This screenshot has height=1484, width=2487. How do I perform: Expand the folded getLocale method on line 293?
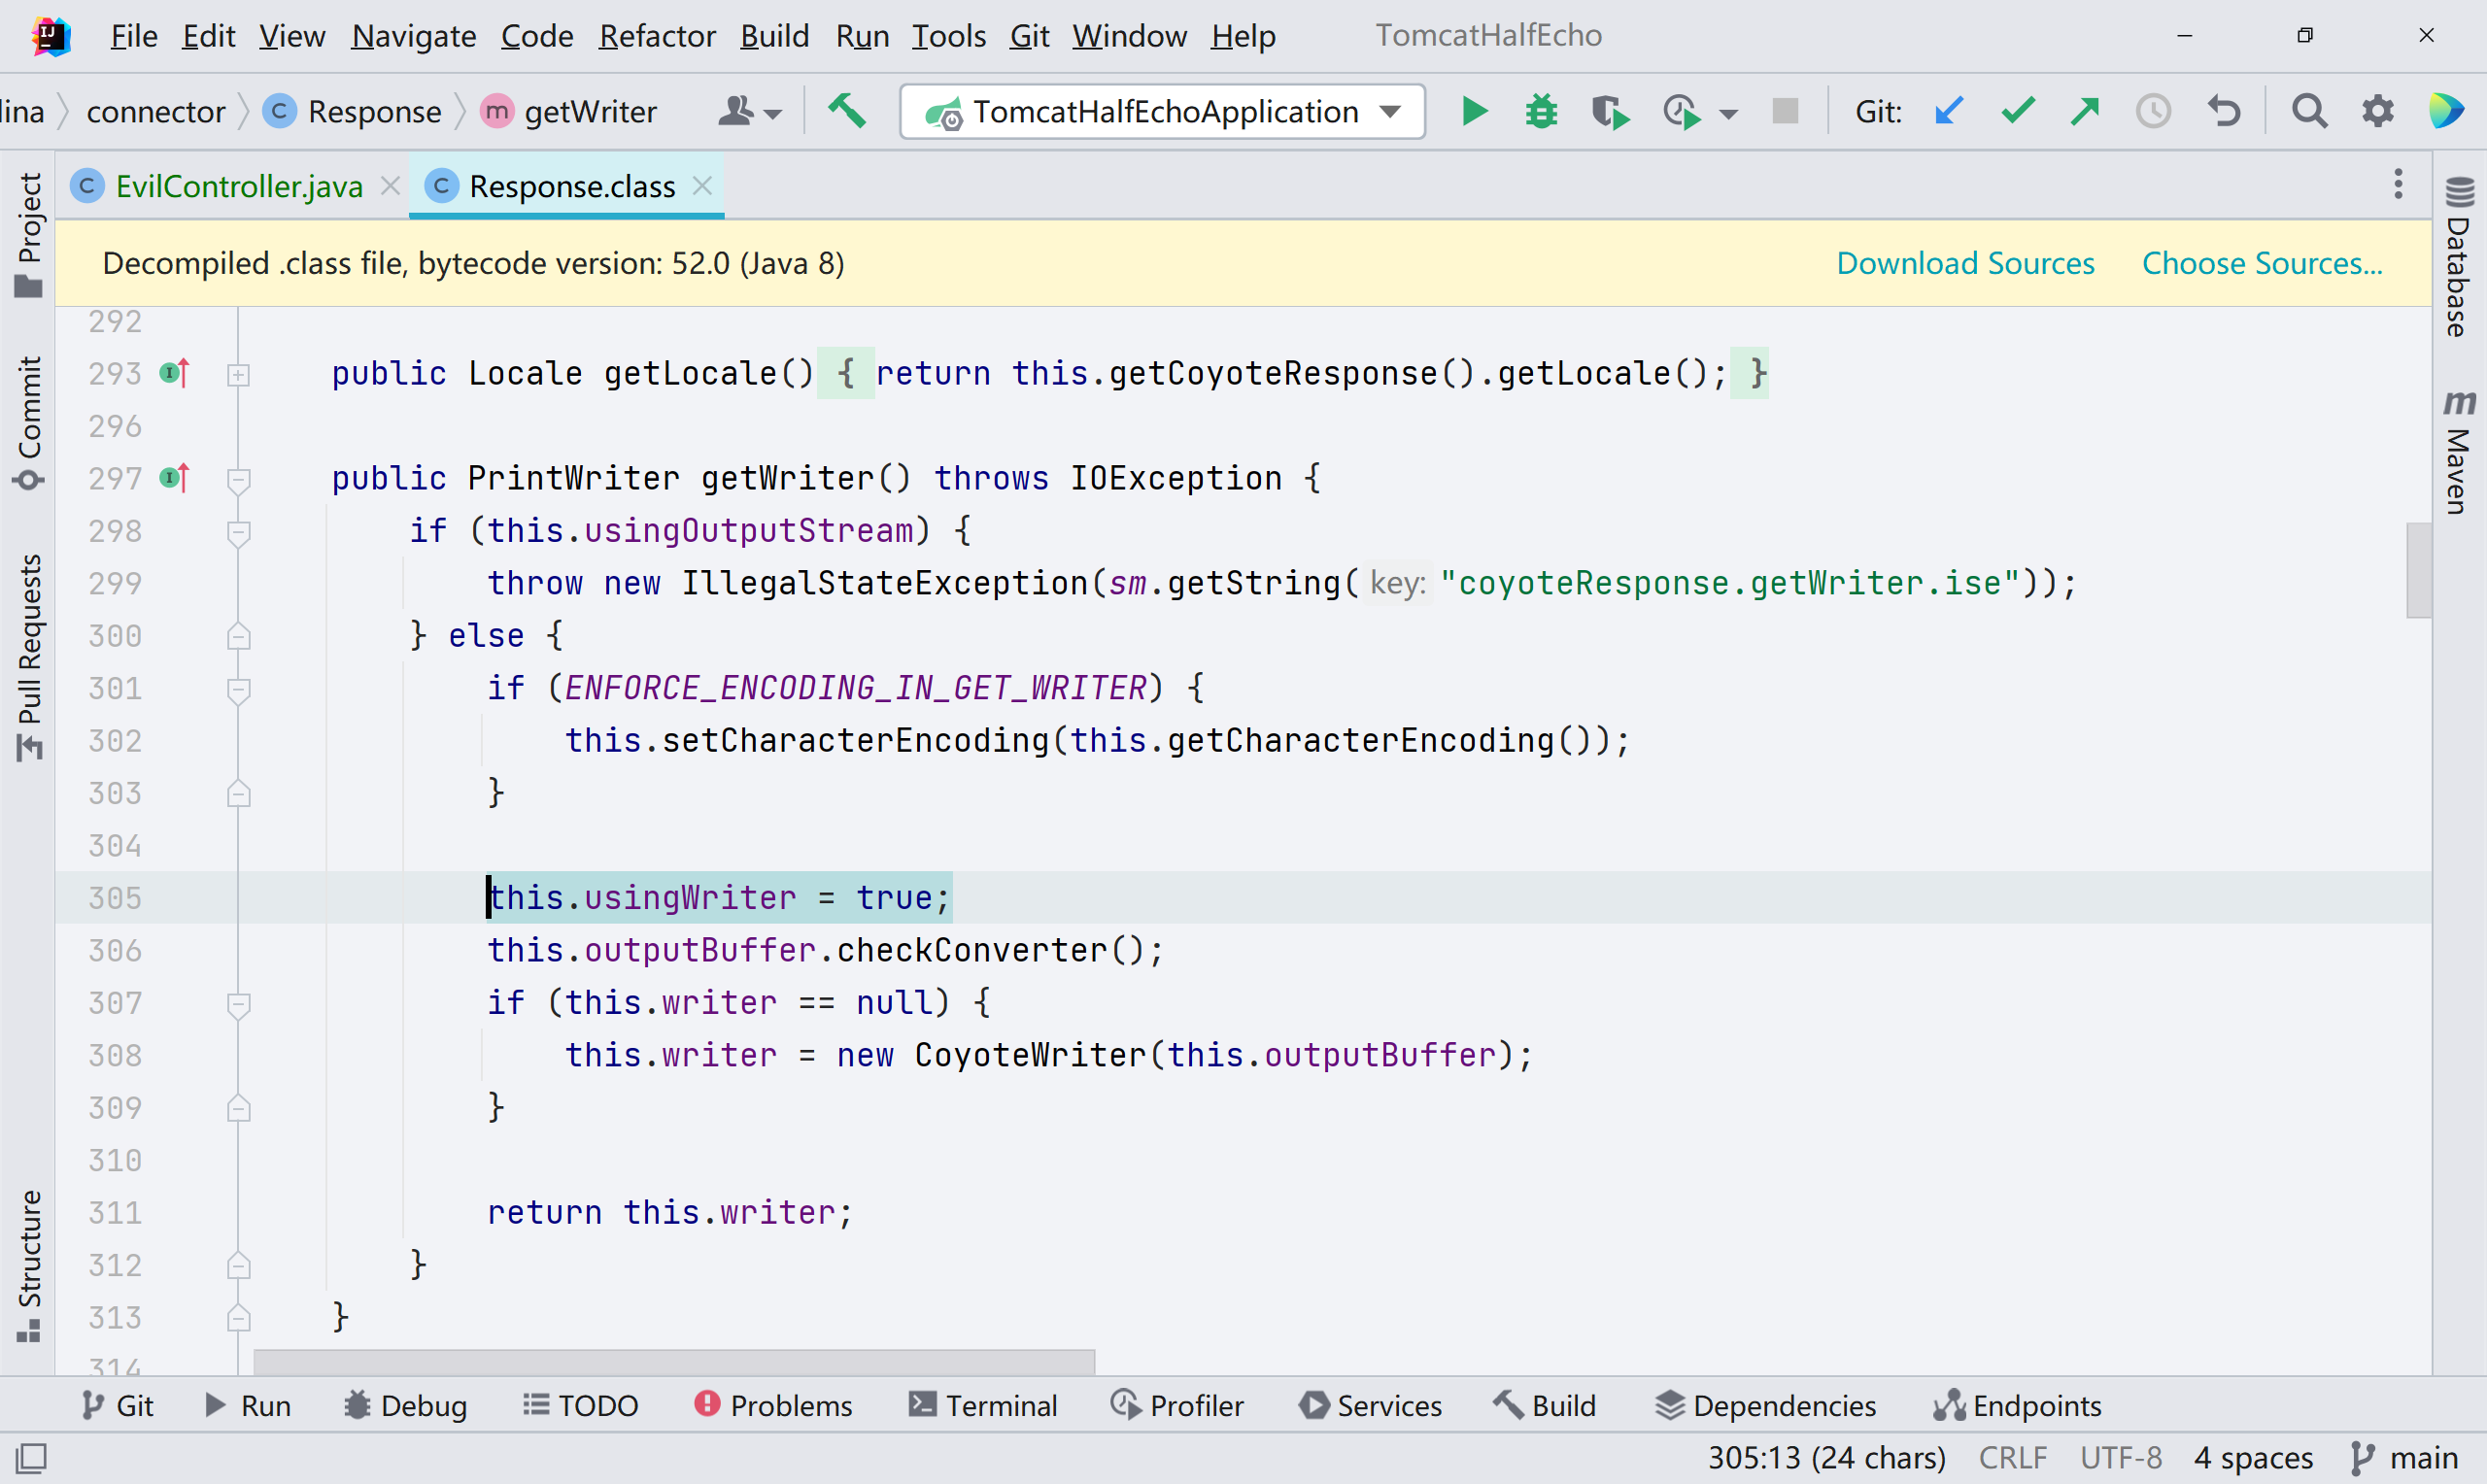[x=238, y=375]
